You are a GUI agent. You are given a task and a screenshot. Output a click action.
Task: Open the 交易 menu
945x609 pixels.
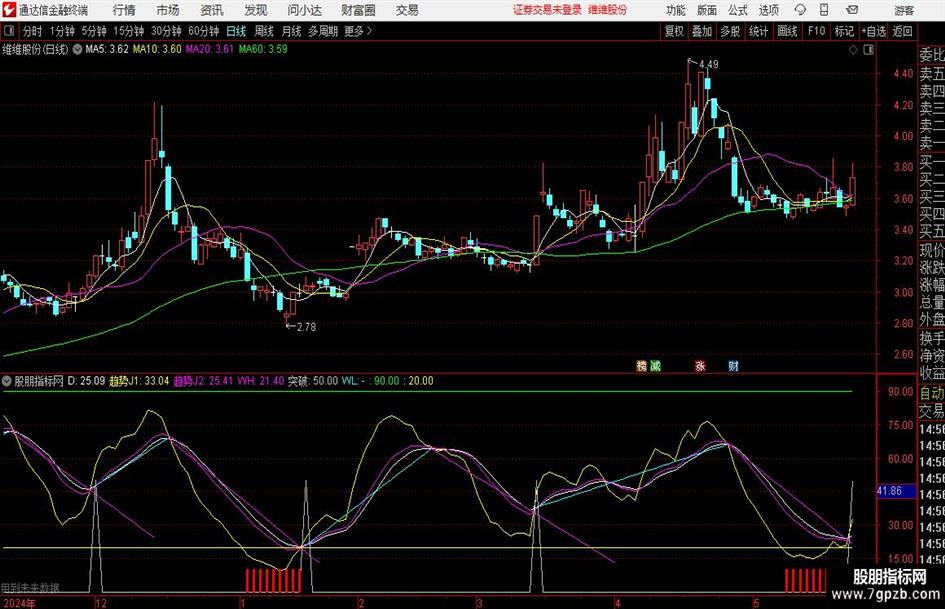pyautogui.click(x=407, y=10)
